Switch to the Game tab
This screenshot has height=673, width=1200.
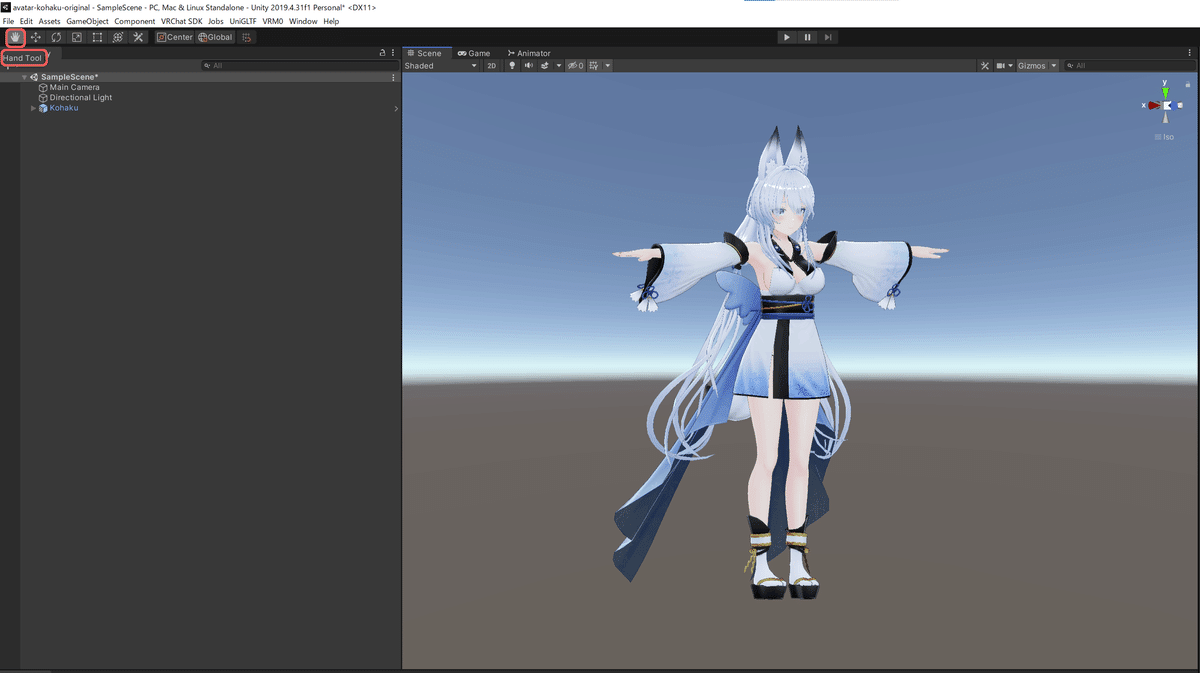tap(474, 53)
